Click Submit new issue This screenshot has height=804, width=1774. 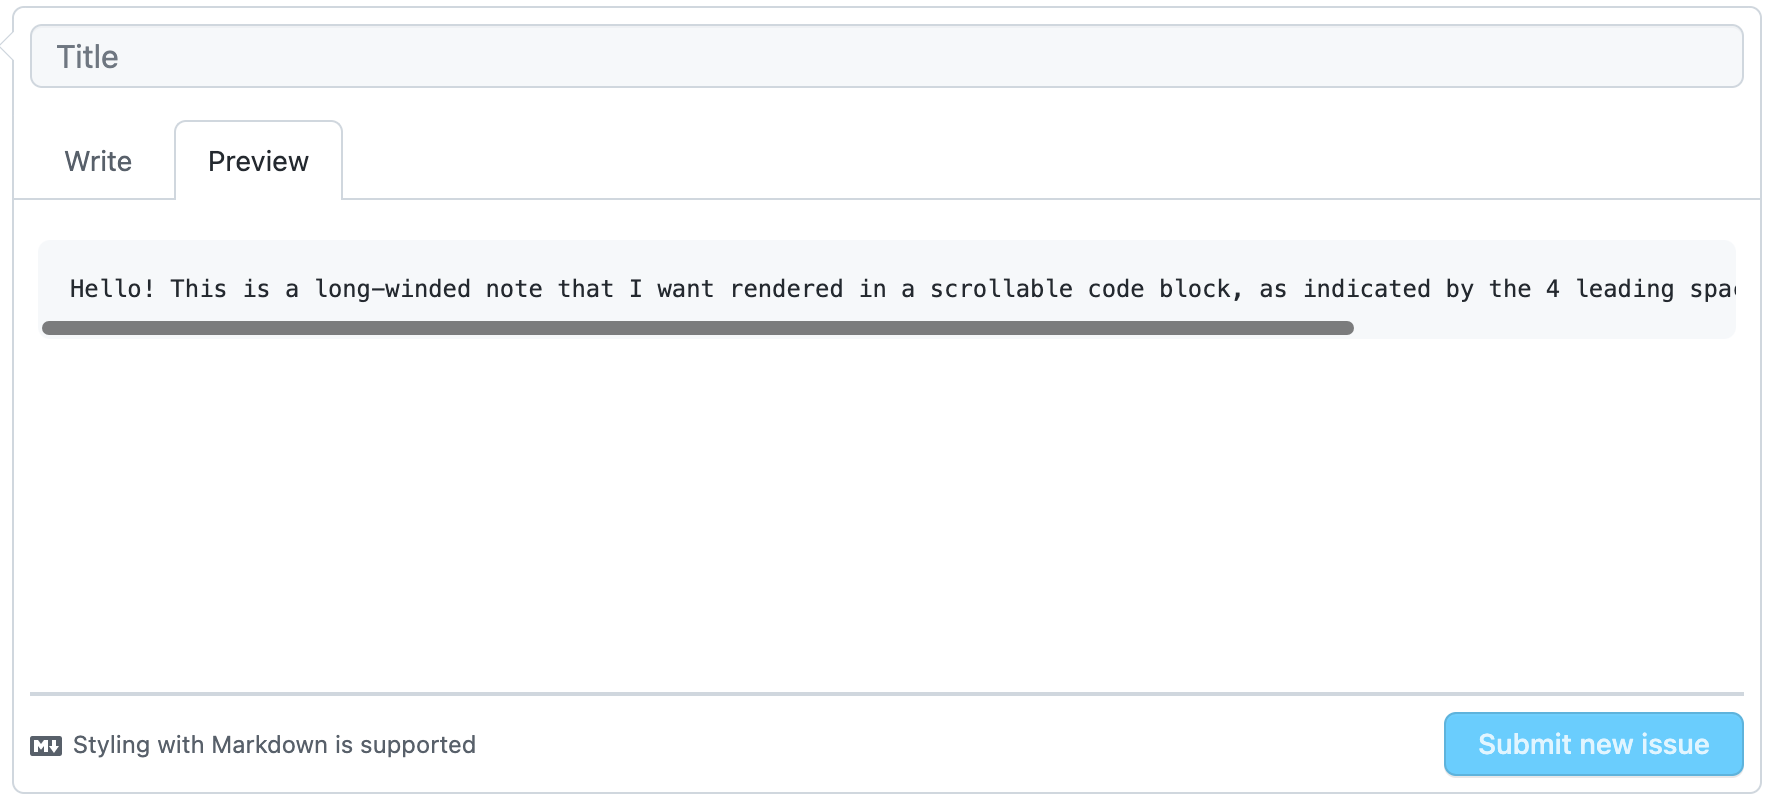(1593, 744)
